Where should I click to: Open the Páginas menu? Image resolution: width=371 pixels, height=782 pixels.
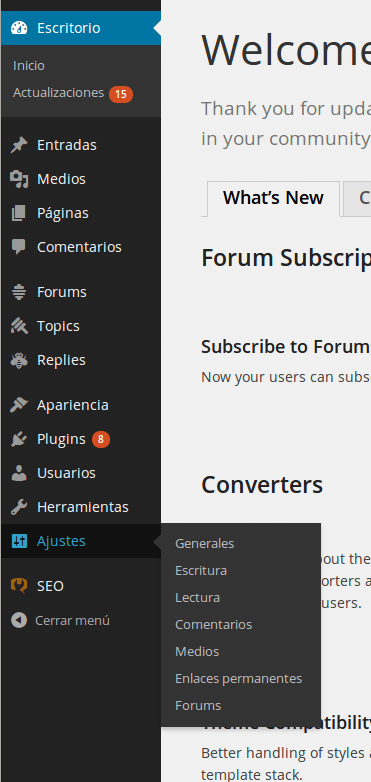[x=81, y=213]
